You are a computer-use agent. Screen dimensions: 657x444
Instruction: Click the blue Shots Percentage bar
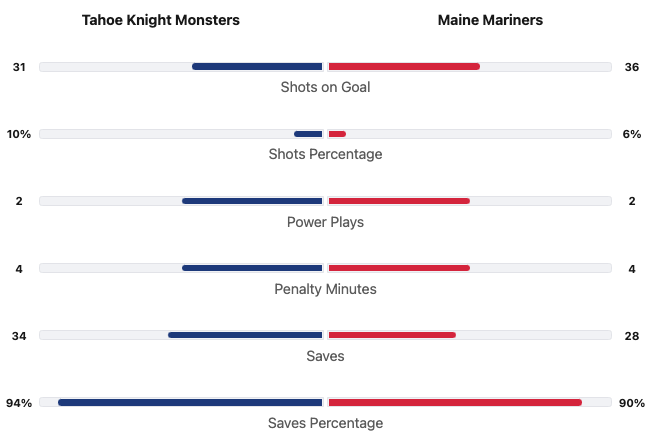coord(308,134)
